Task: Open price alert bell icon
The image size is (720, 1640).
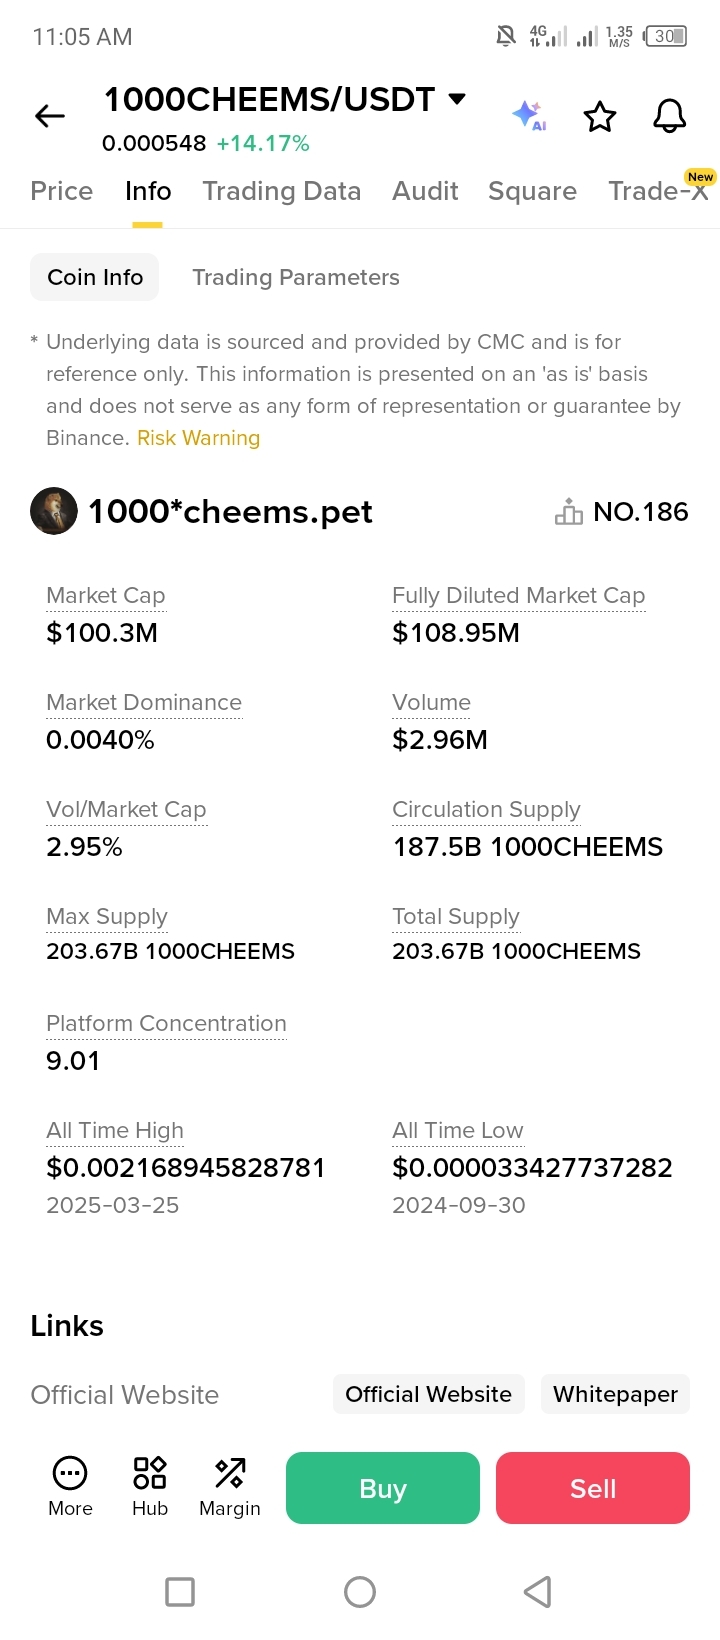Action: [669, 117]
